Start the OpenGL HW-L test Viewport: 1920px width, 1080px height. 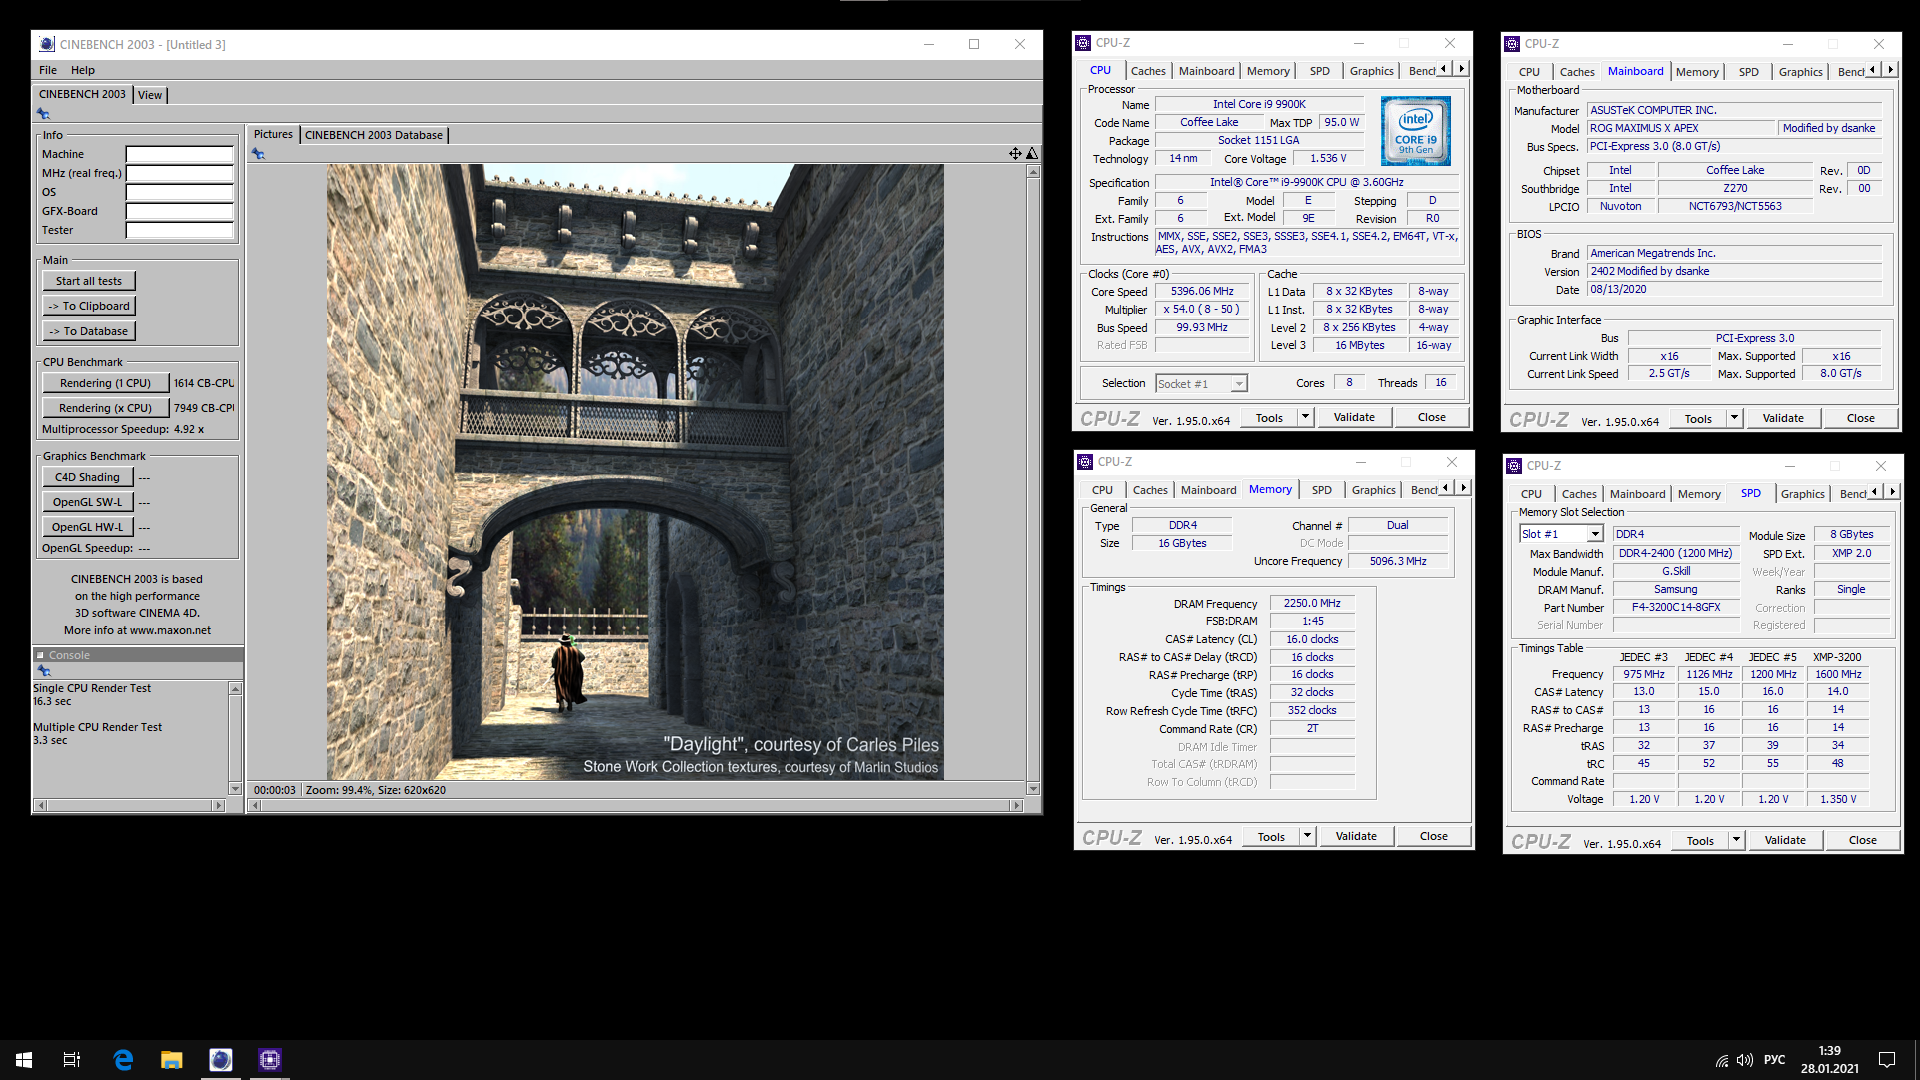[x=87, y=527]
